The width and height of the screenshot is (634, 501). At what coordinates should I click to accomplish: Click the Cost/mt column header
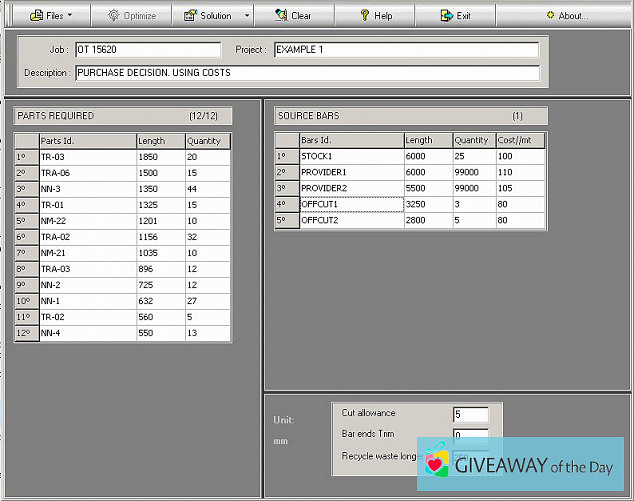(520, 140)
